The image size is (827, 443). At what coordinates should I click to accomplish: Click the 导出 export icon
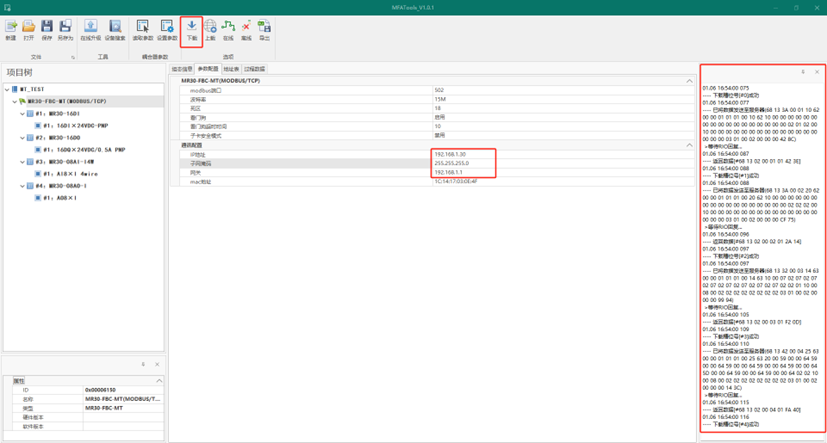coord(264,27)
